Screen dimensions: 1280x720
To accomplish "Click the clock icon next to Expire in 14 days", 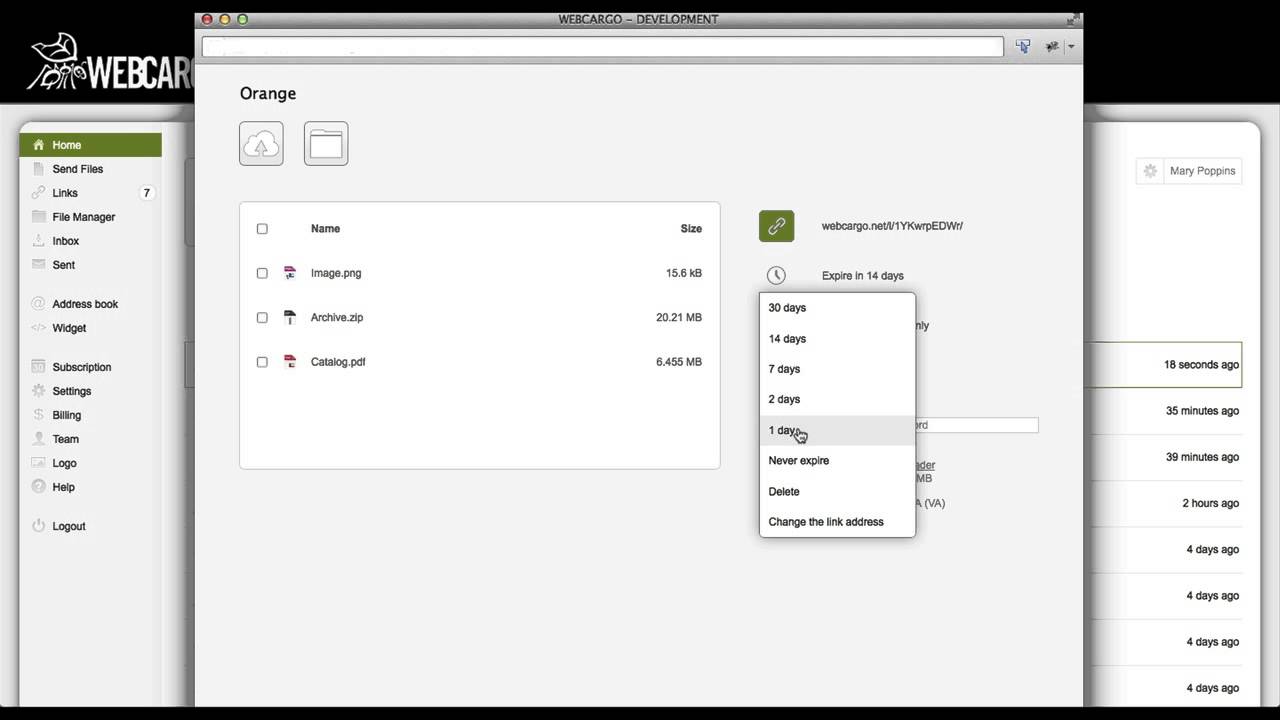I will pyautogui.click(x=776, y=275).
